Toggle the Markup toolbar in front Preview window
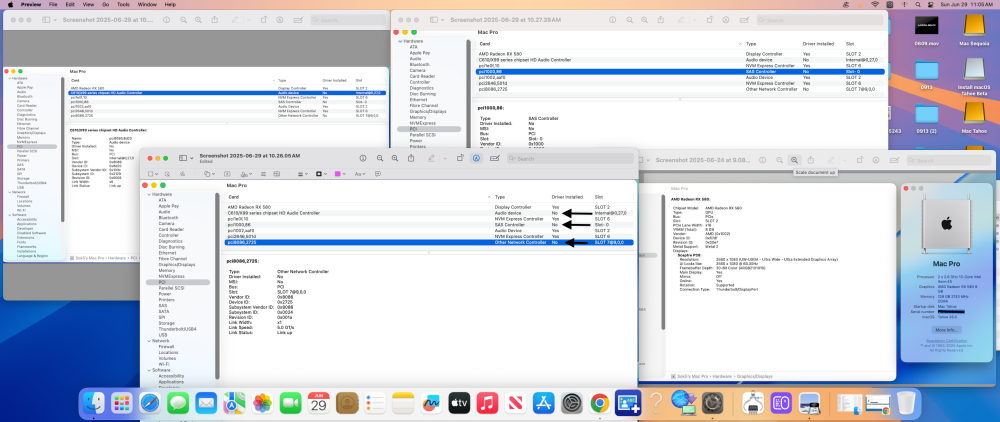The height and width of the screenshot is (422, 1000). (476, 158)
